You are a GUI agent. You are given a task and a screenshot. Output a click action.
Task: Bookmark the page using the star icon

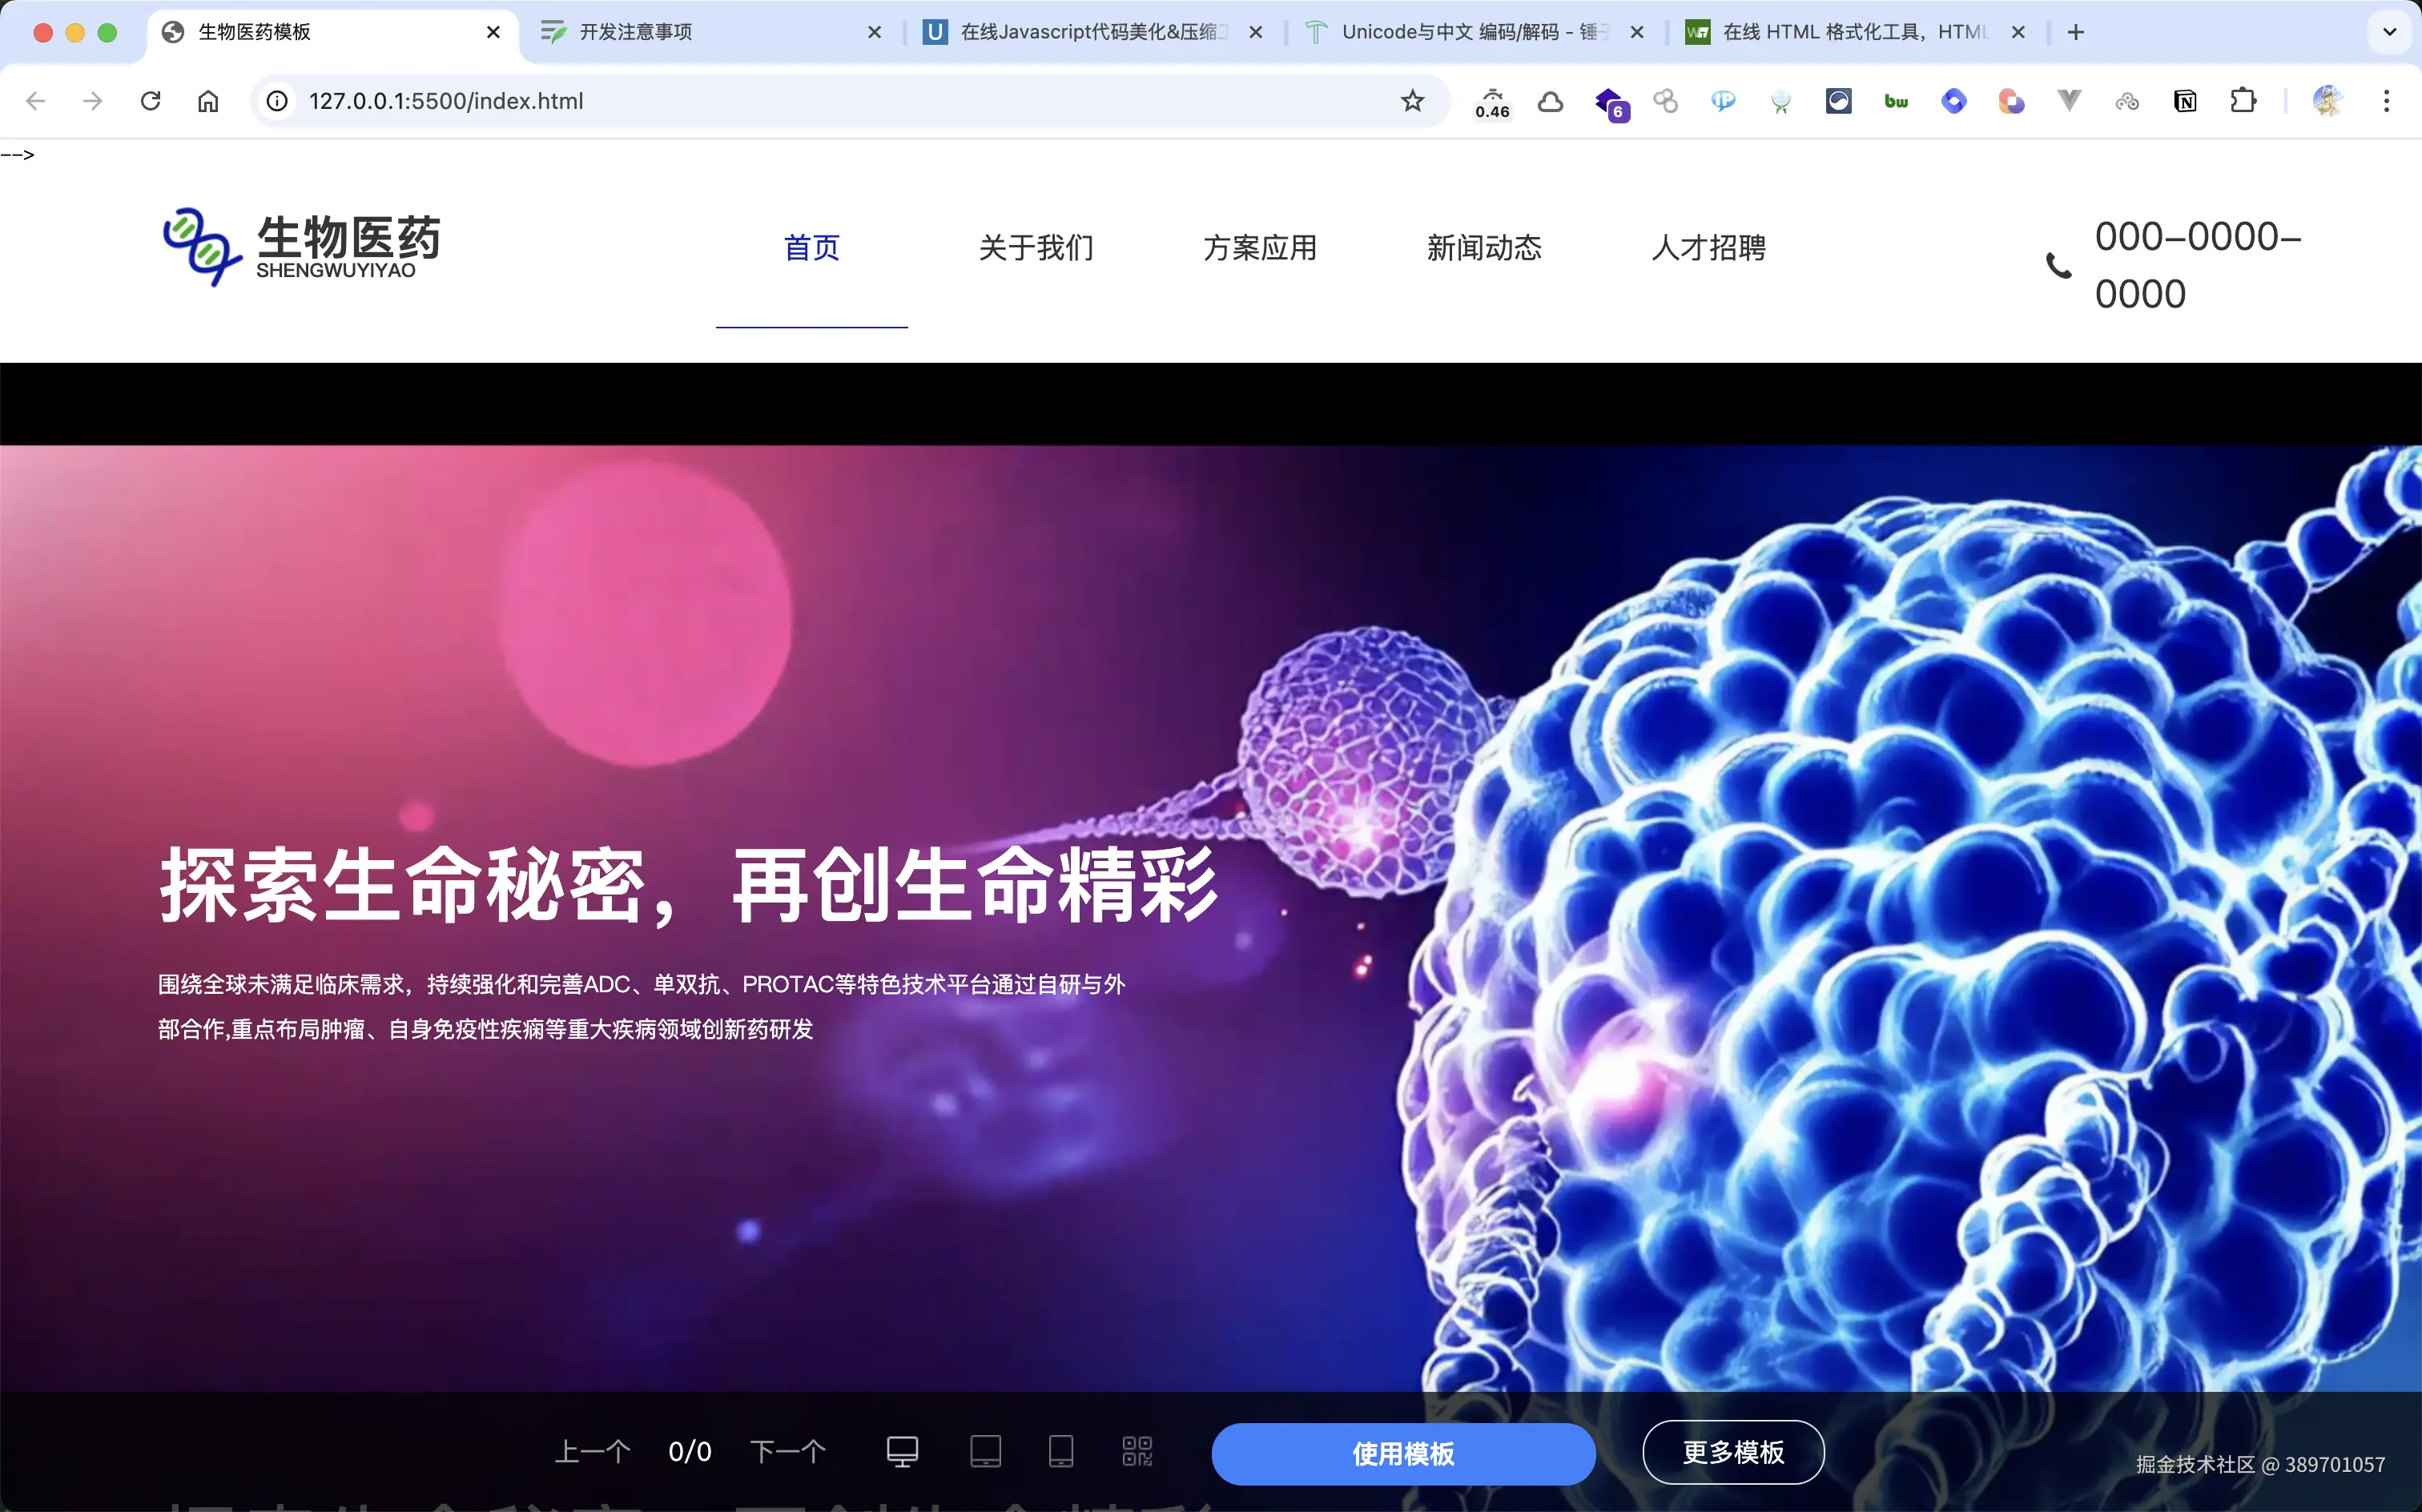(1411, 100)
